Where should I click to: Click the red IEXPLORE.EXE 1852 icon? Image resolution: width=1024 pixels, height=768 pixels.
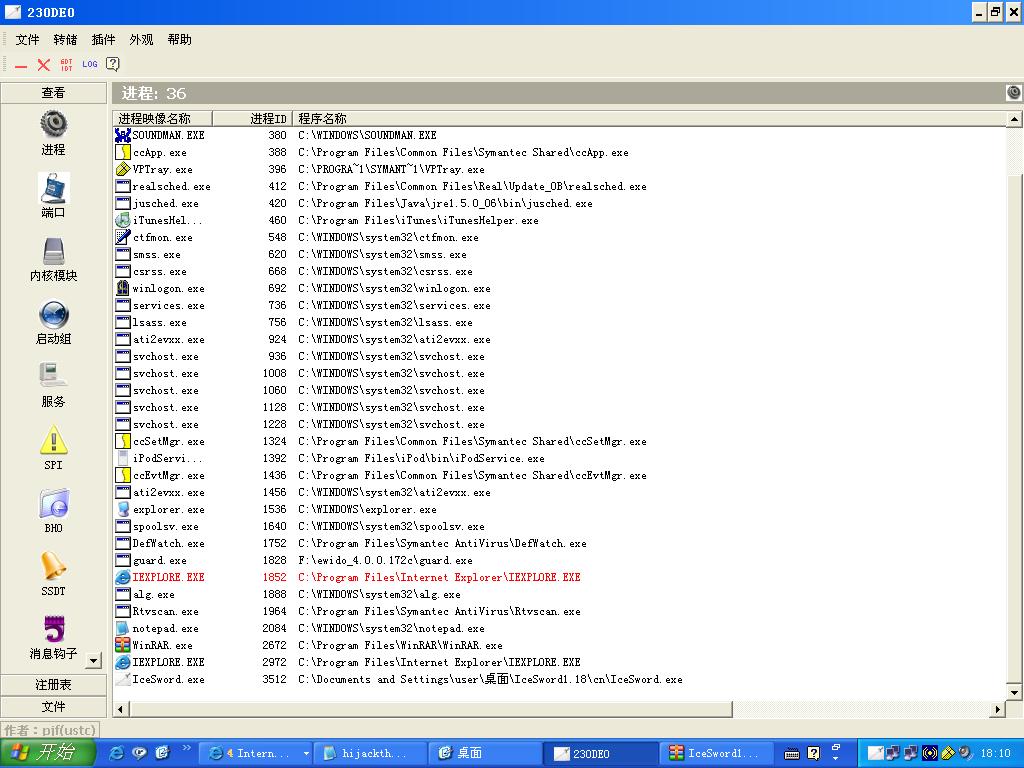coord(122,577)
